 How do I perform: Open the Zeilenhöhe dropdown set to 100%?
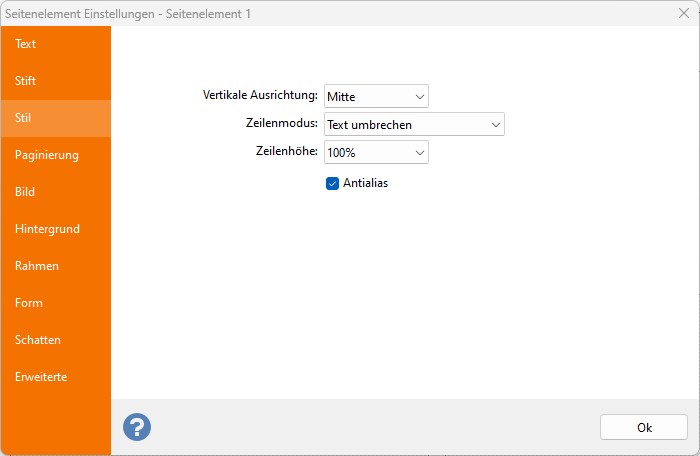pyautogui.click(x=376, y=152)
